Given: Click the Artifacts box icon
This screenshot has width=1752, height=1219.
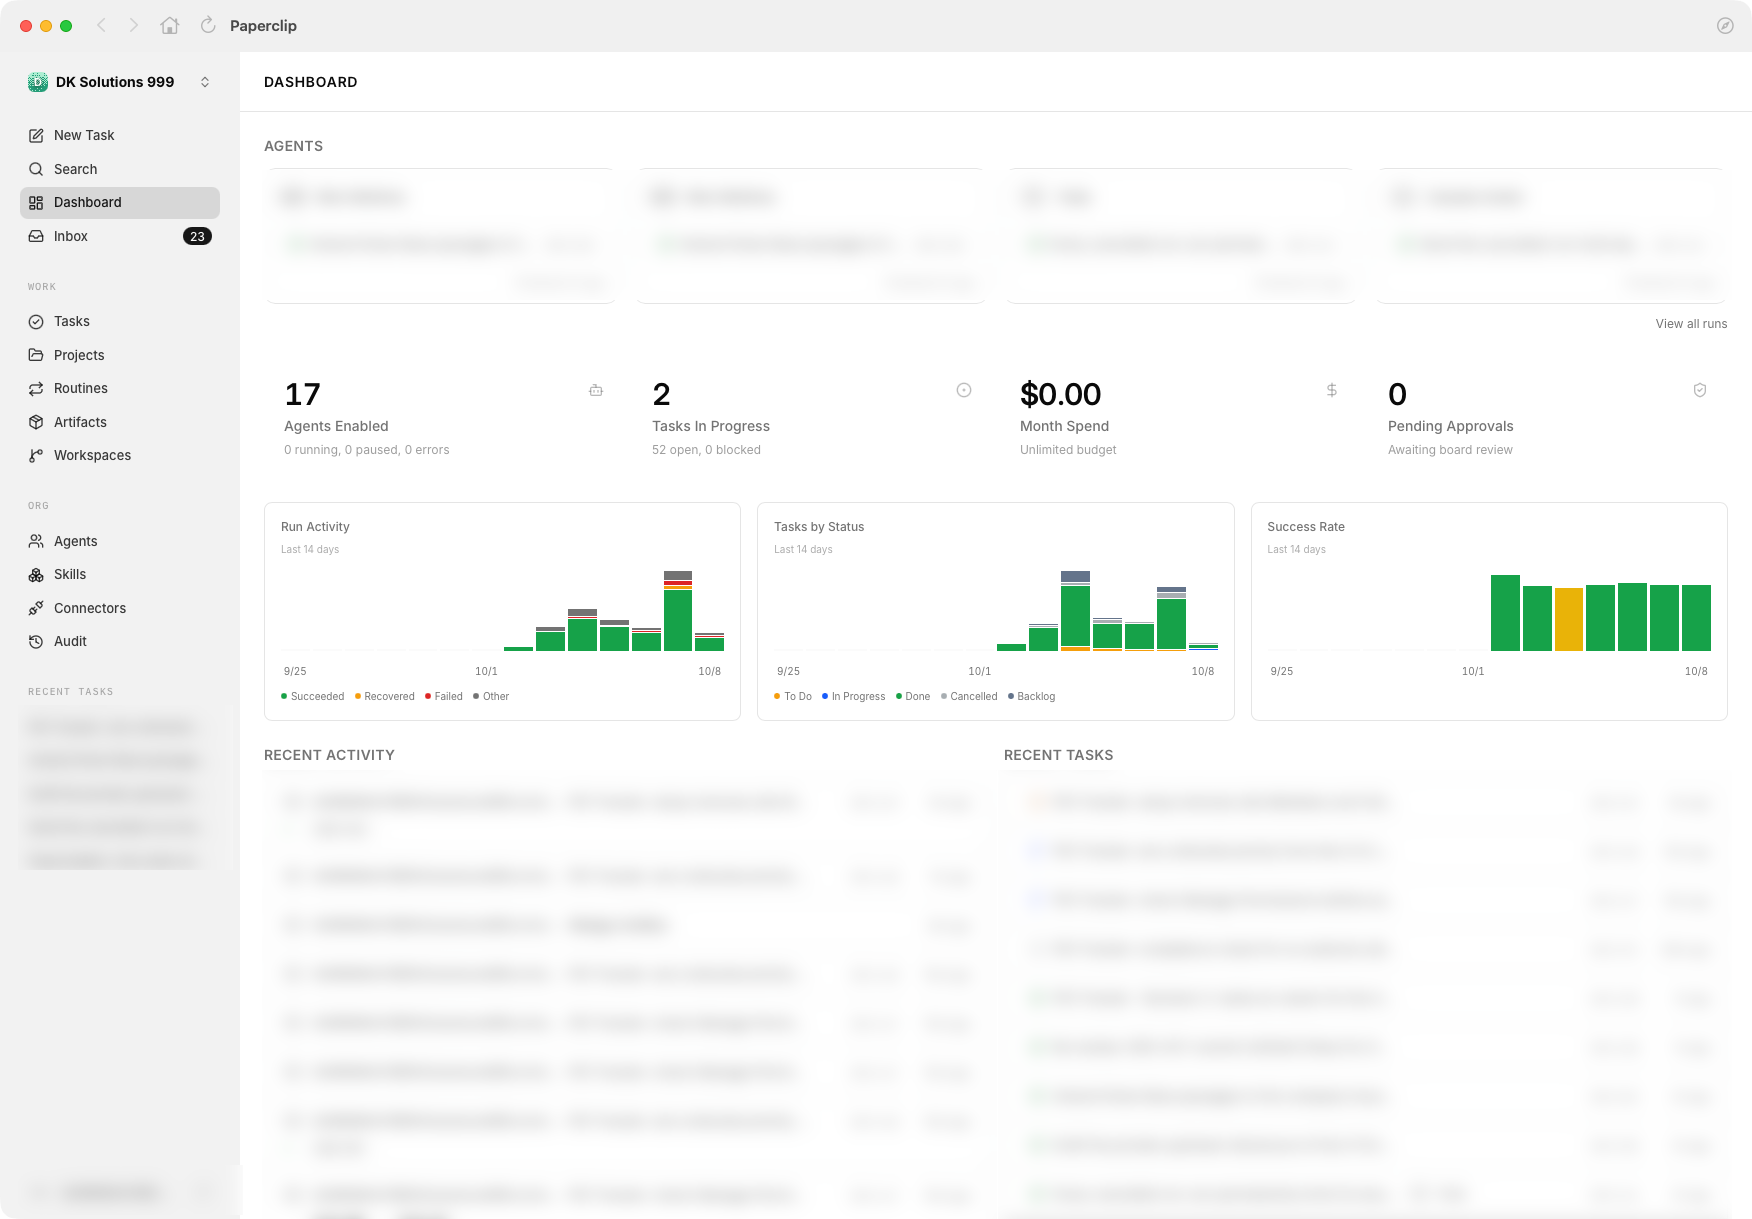Looking at the screenshot, I should 36,422.
